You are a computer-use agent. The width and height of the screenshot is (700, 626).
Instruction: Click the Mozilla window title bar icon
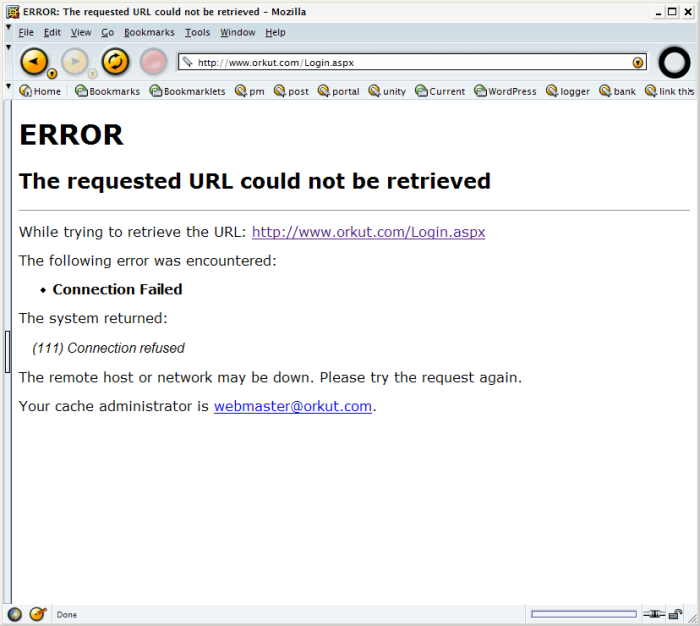(x=13, y=12)
